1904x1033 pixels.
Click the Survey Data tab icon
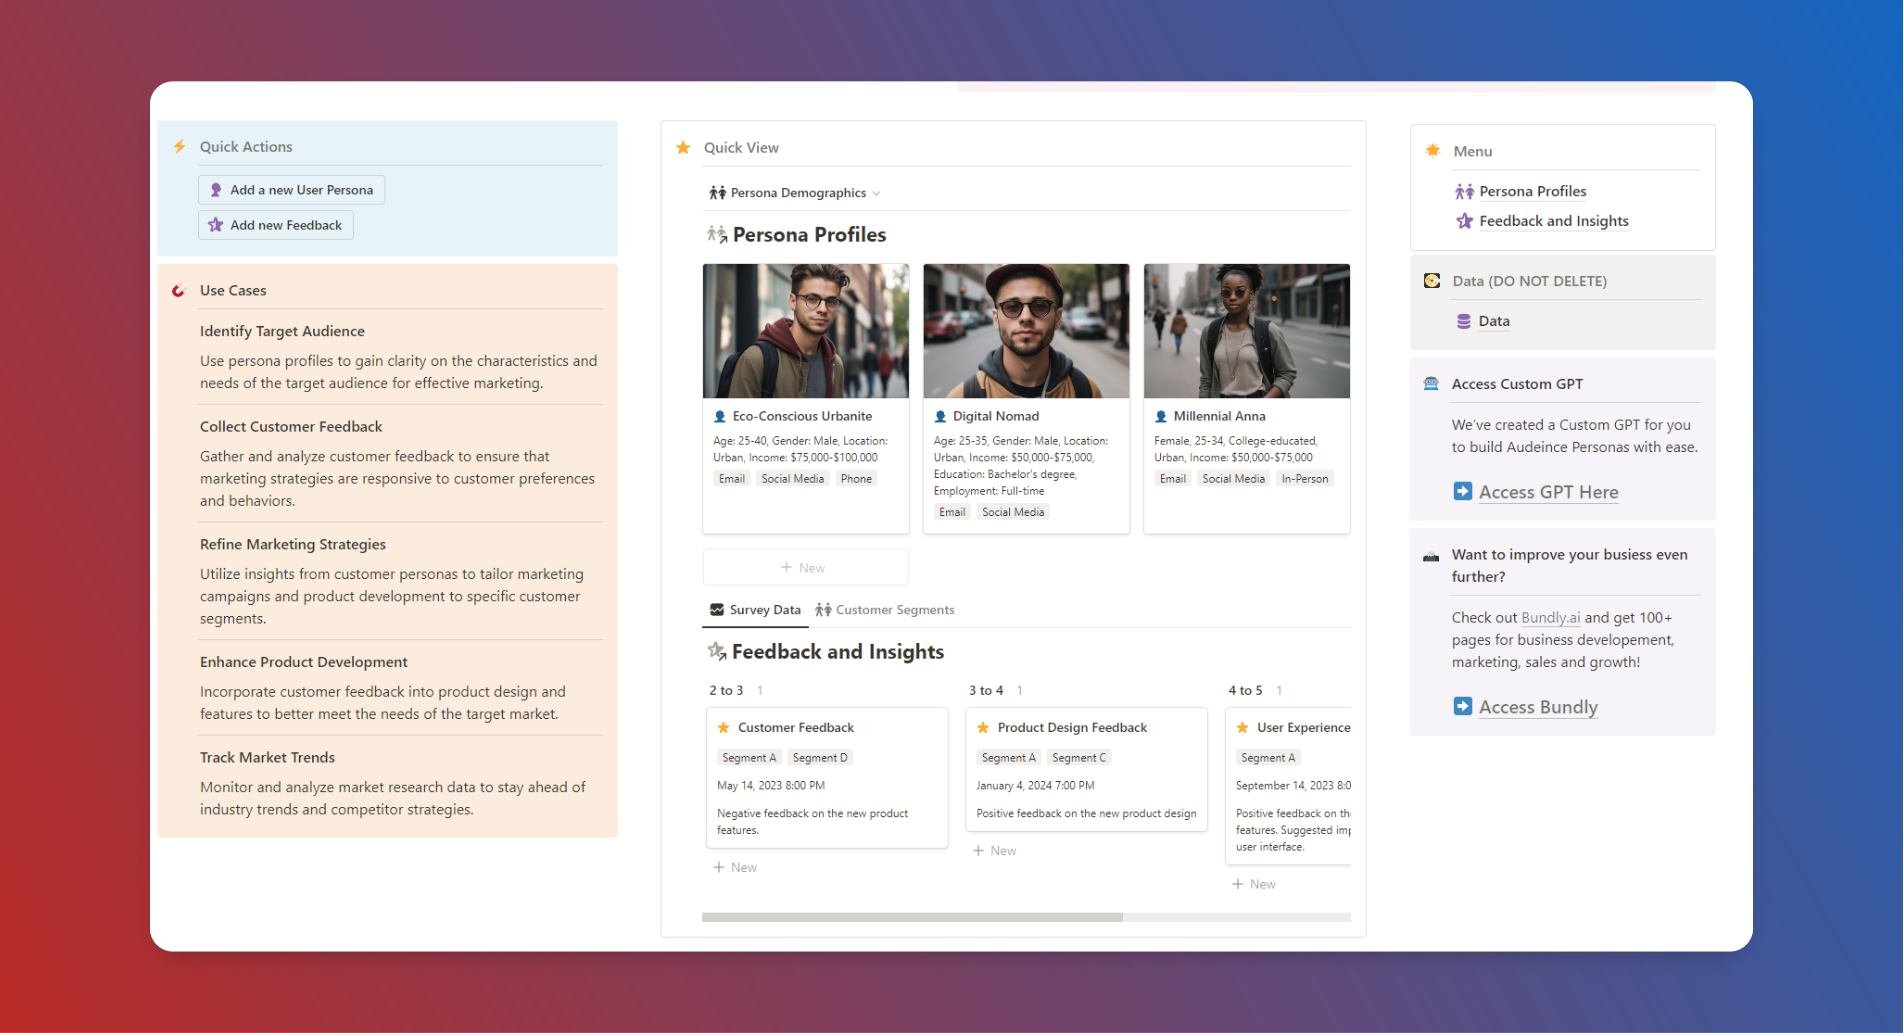coord(717,610)
